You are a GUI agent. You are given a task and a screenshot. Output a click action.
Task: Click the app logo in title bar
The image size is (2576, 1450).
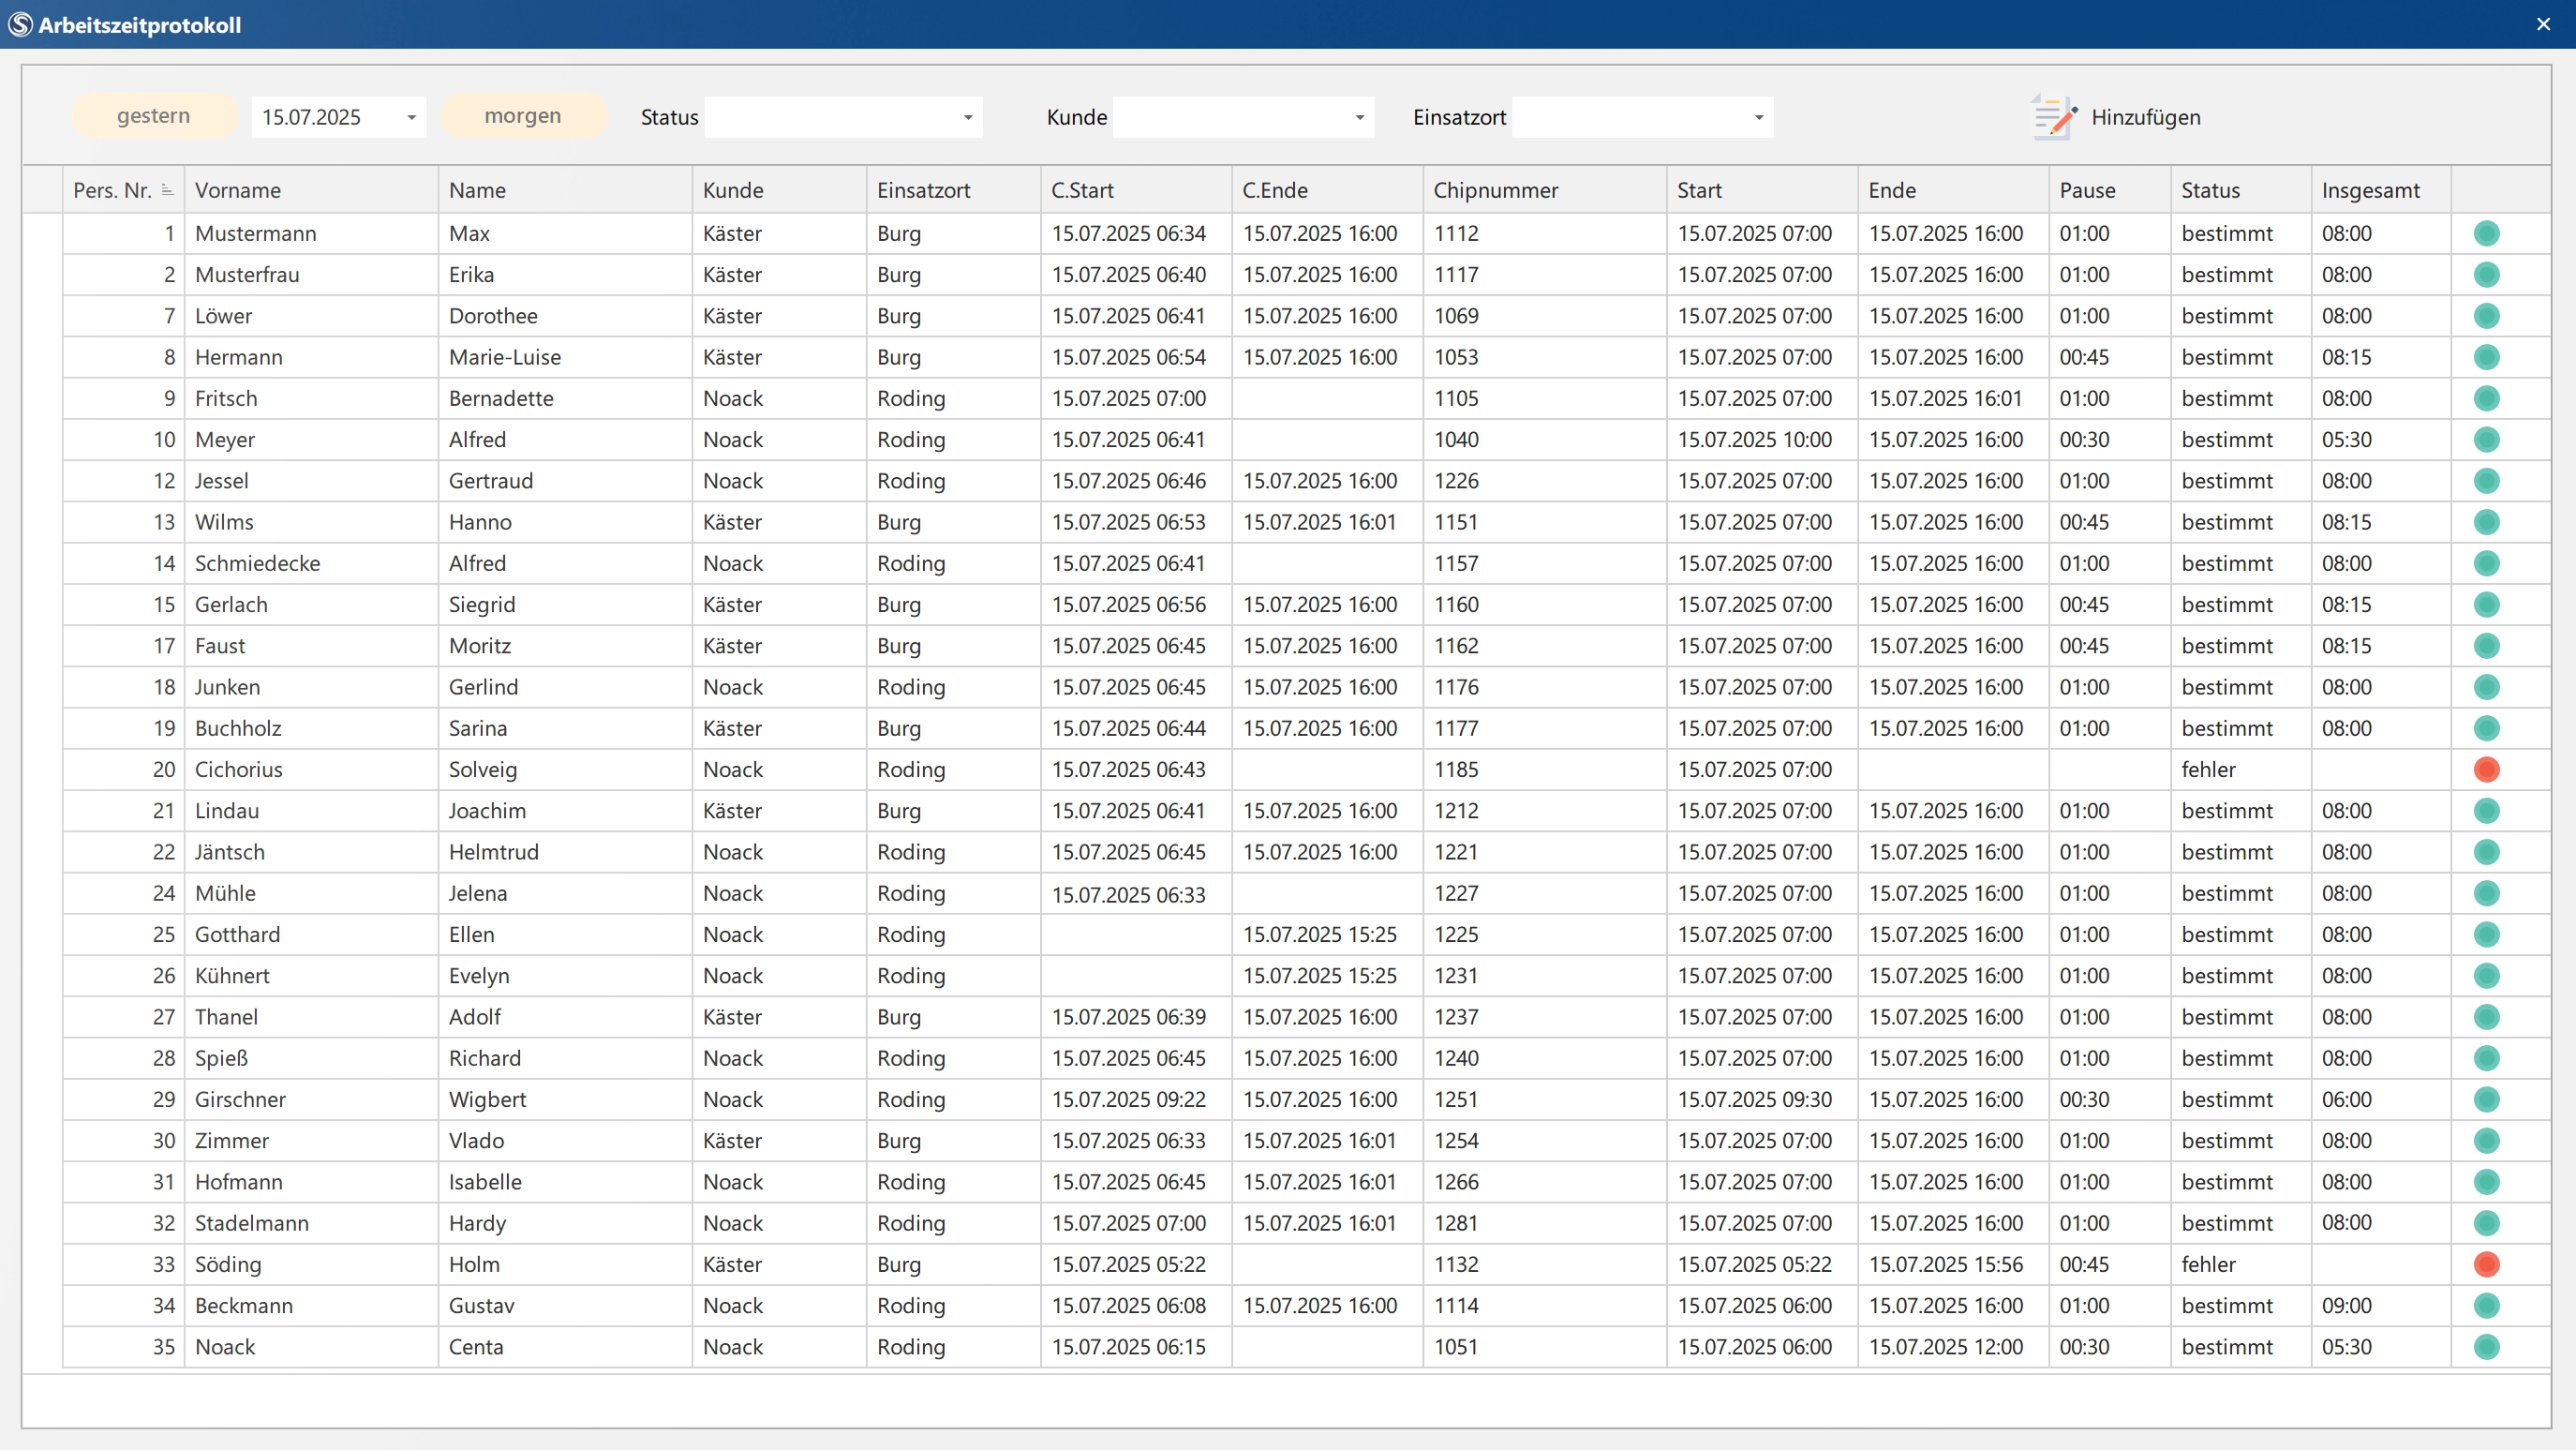click(20, 24)
